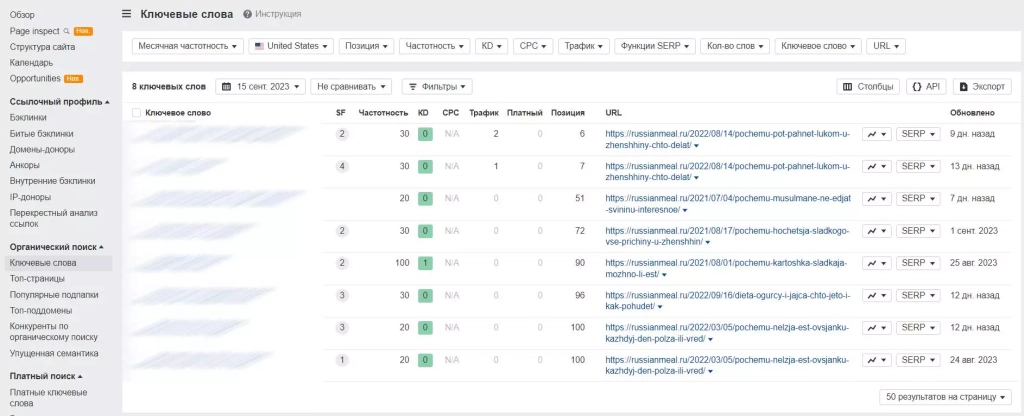Open chart icon in the 1 сент. 2023 row
Image resolution: width=1024 pixels, height=416 pixels.
coord(876,231)
